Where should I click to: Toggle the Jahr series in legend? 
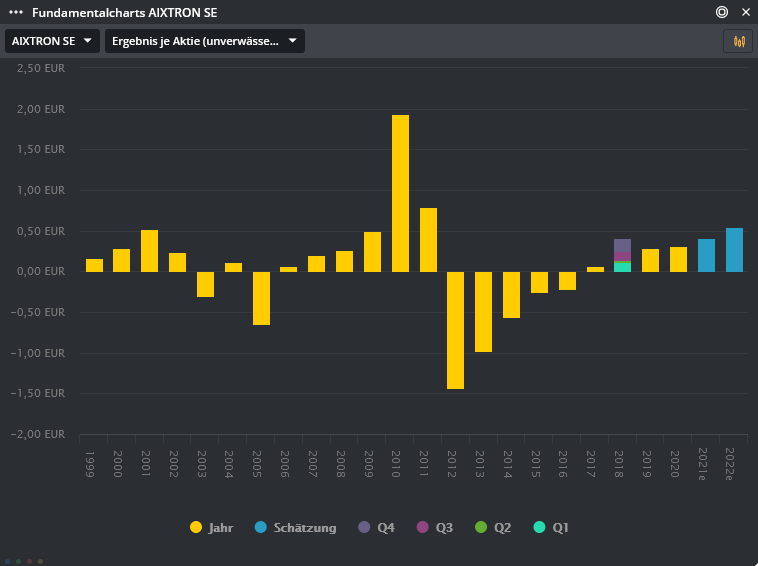point(212,527)
